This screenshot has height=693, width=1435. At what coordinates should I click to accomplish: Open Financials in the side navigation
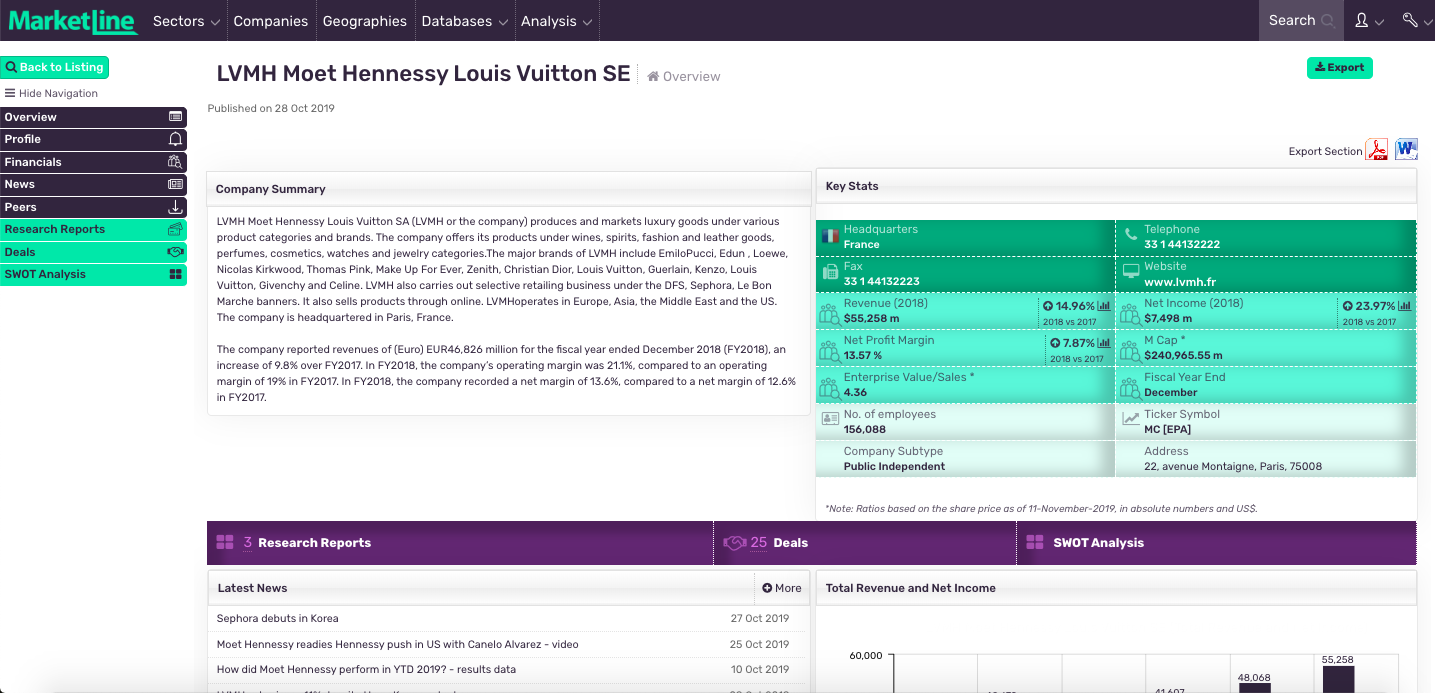[x=93, y=162]
